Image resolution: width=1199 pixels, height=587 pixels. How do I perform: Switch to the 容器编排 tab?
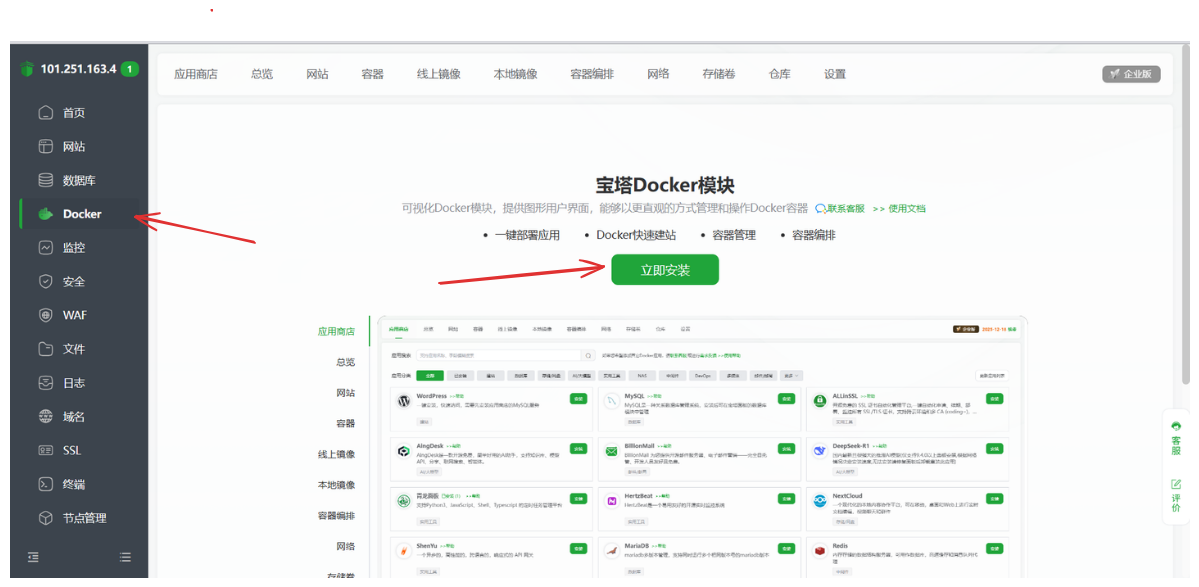click(x=592, y=74)
